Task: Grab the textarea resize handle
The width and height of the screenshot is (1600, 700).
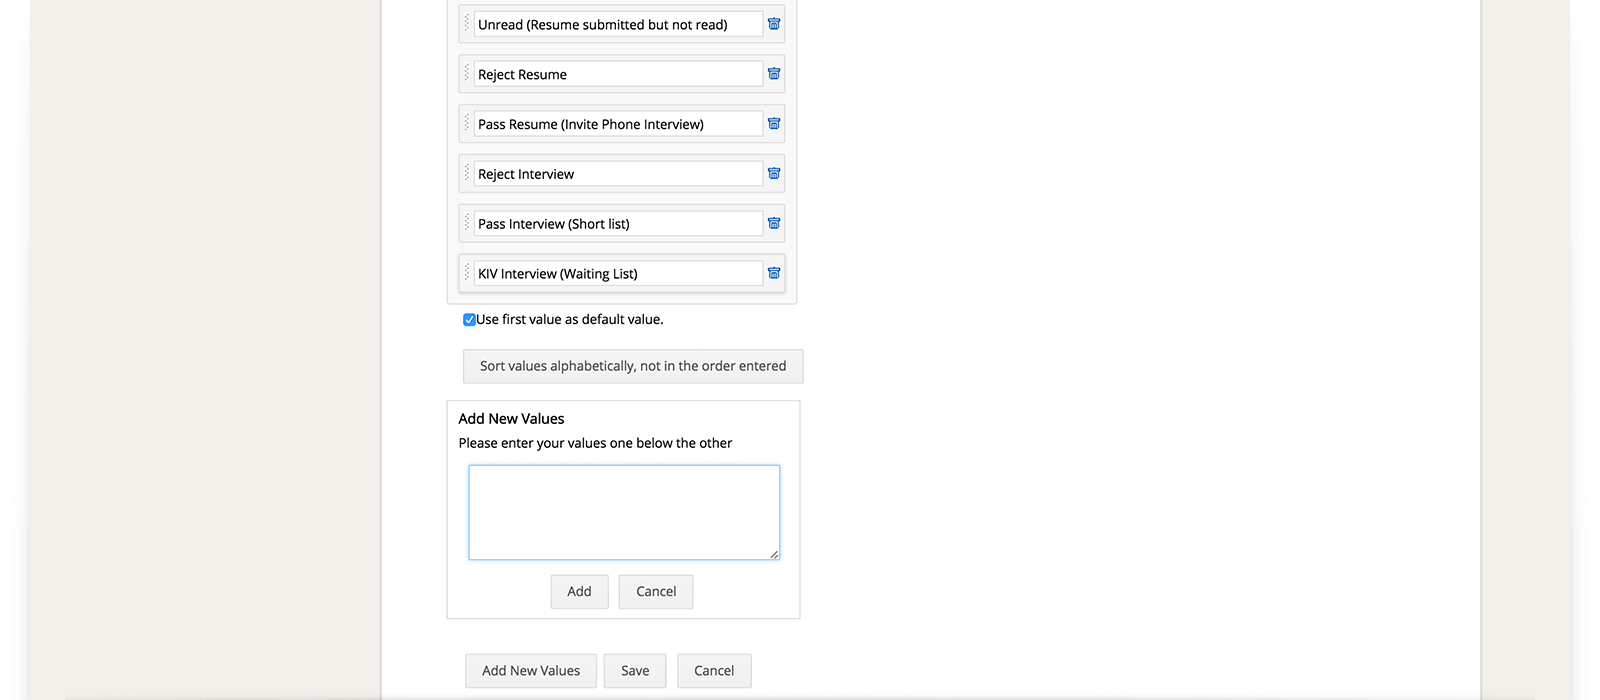Action: point(774,554)
